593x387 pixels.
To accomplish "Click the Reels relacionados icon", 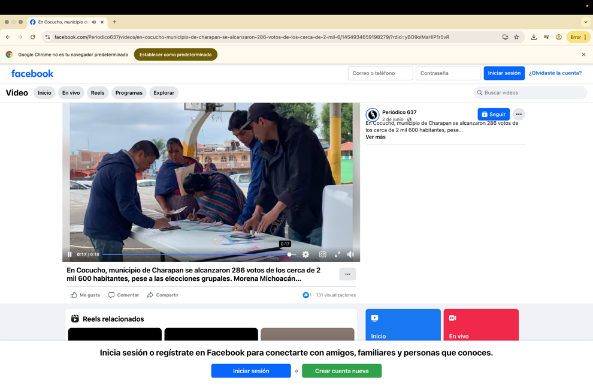I will (x=75, y=319).
